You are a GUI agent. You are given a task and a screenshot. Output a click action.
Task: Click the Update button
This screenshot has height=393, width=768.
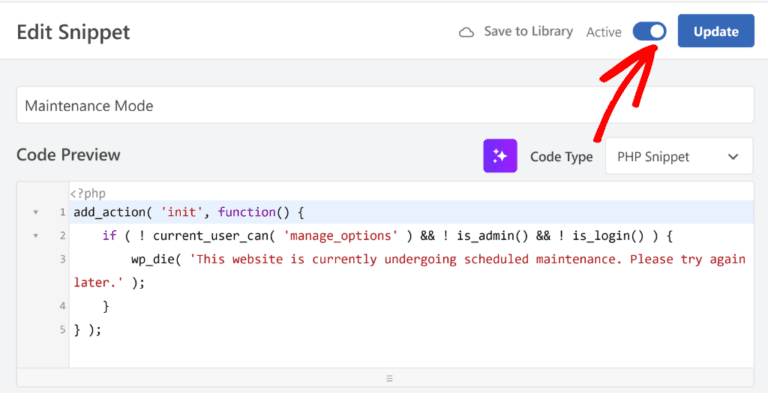tap(716, 31)
